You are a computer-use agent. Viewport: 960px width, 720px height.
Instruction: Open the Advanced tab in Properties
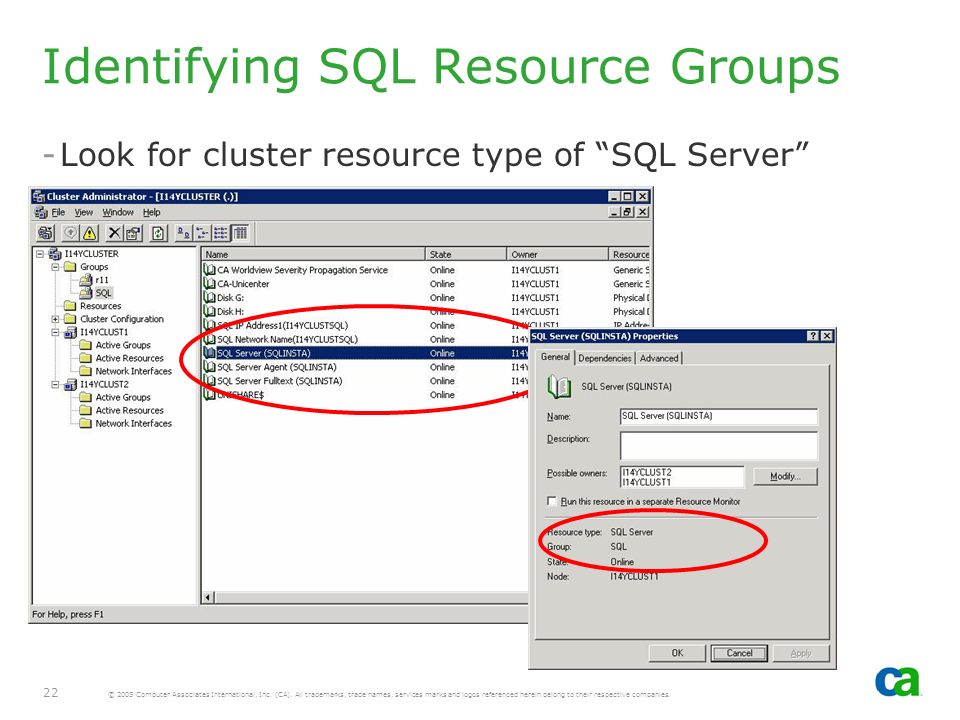point(659,358)
